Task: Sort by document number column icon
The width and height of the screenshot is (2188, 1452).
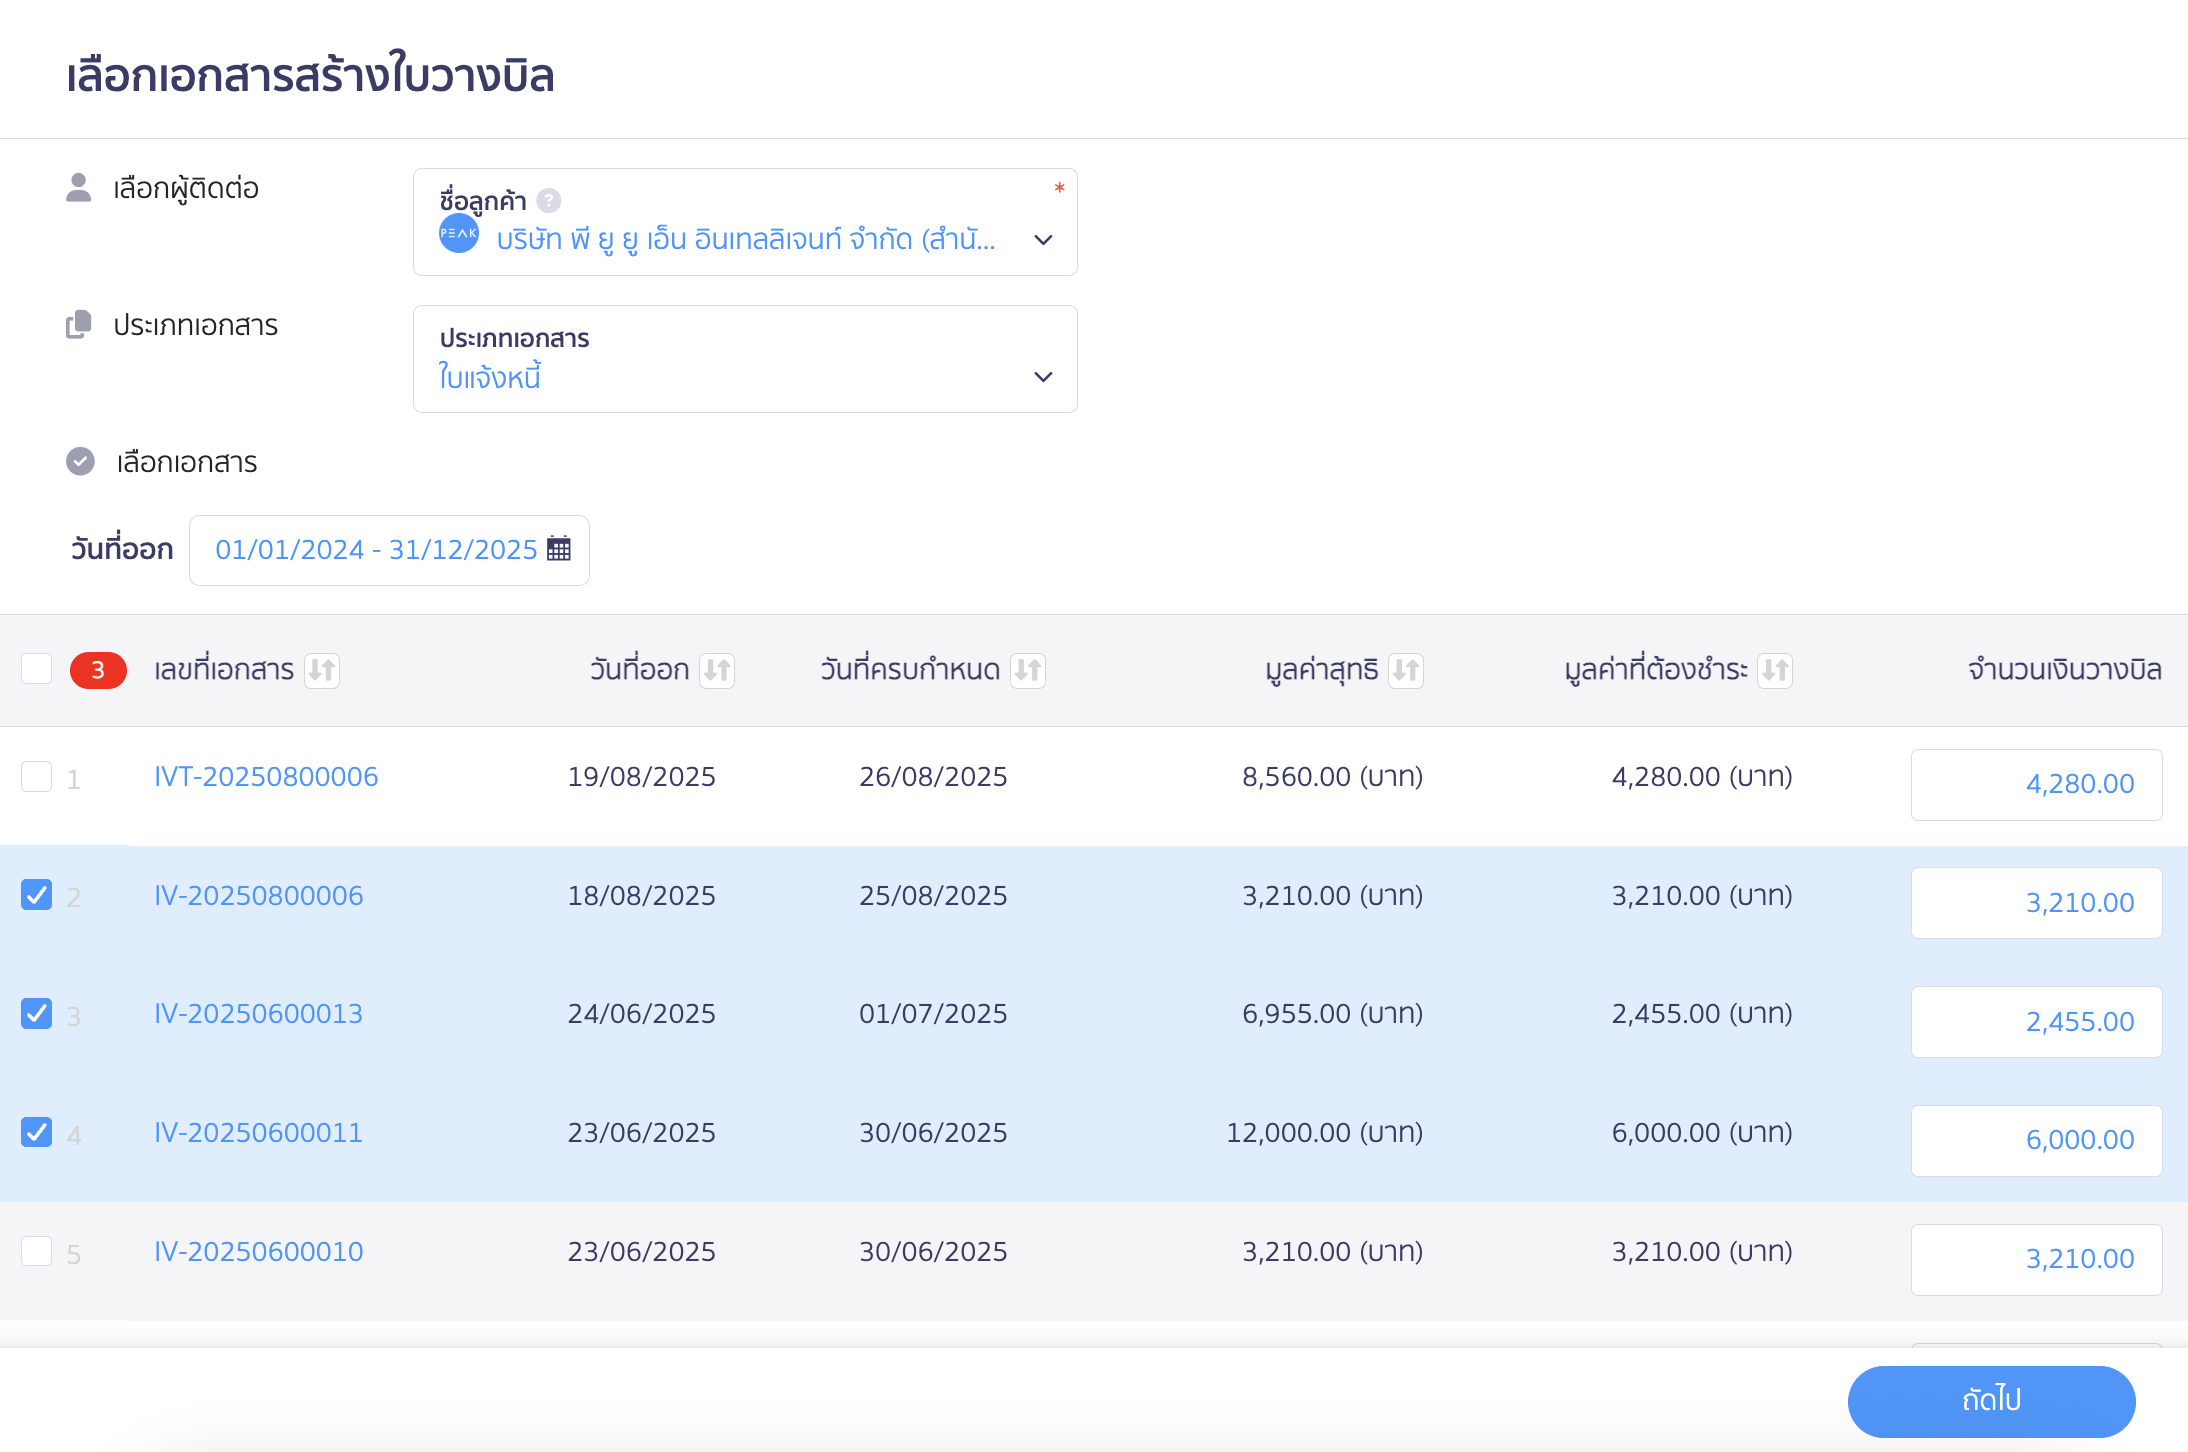Action: [x=322, y=670]
